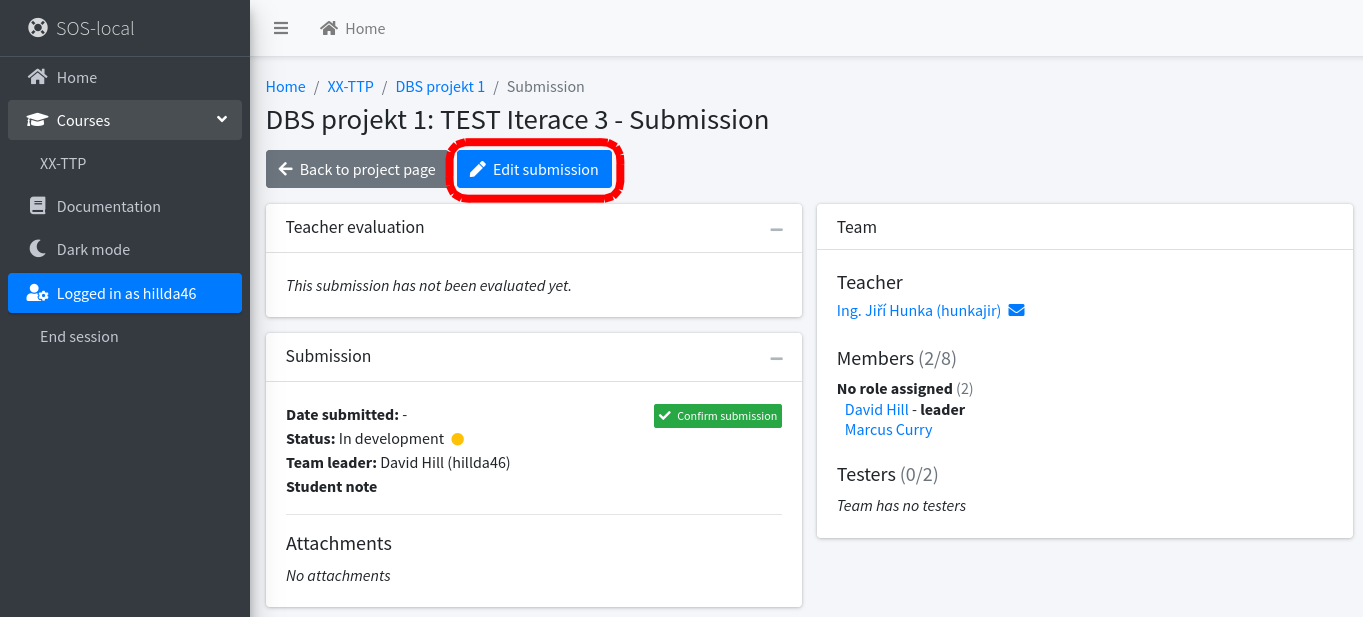Click the pencil icon on Edit submission
The height and width of the screenshot is (617, 1363).
tap(478, 169)
